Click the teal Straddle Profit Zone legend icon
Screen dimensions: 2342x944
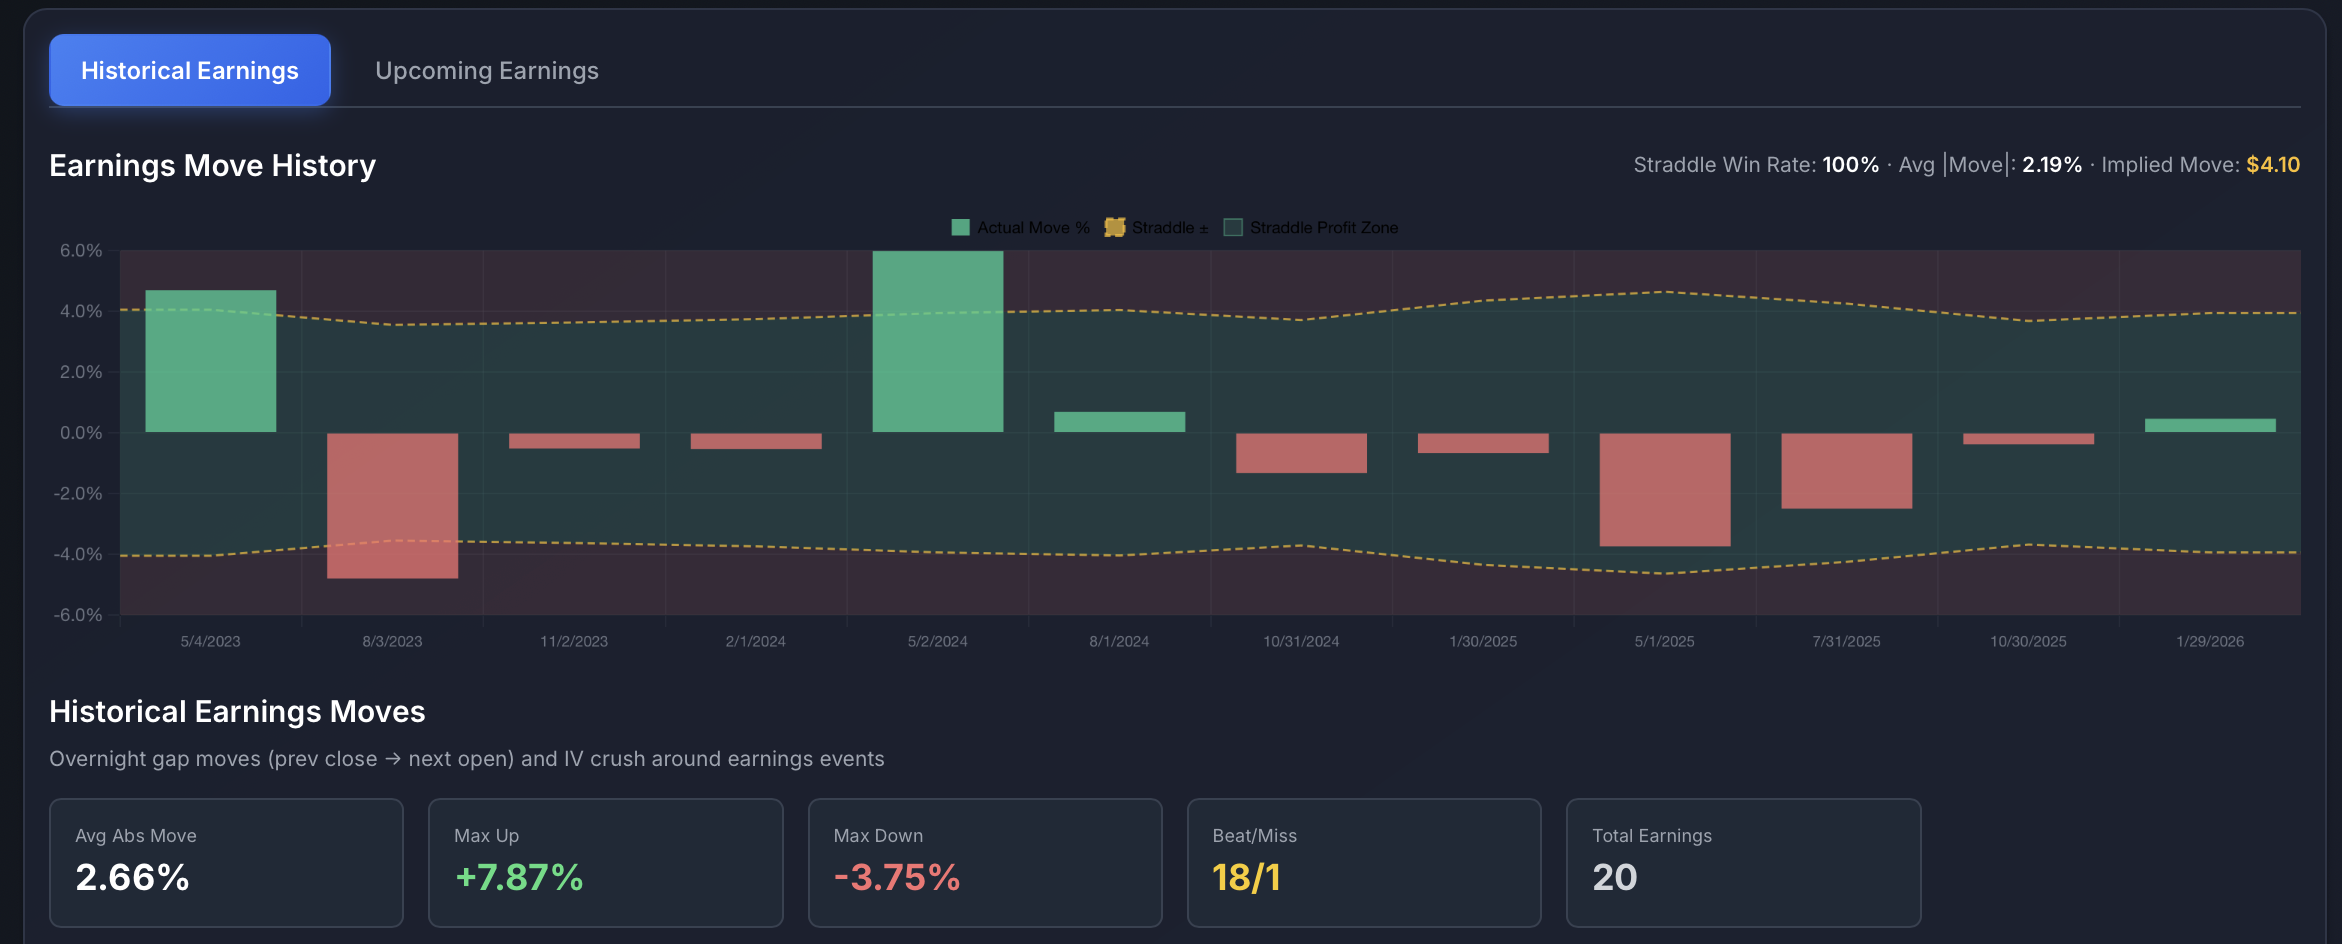[1232, 227]
